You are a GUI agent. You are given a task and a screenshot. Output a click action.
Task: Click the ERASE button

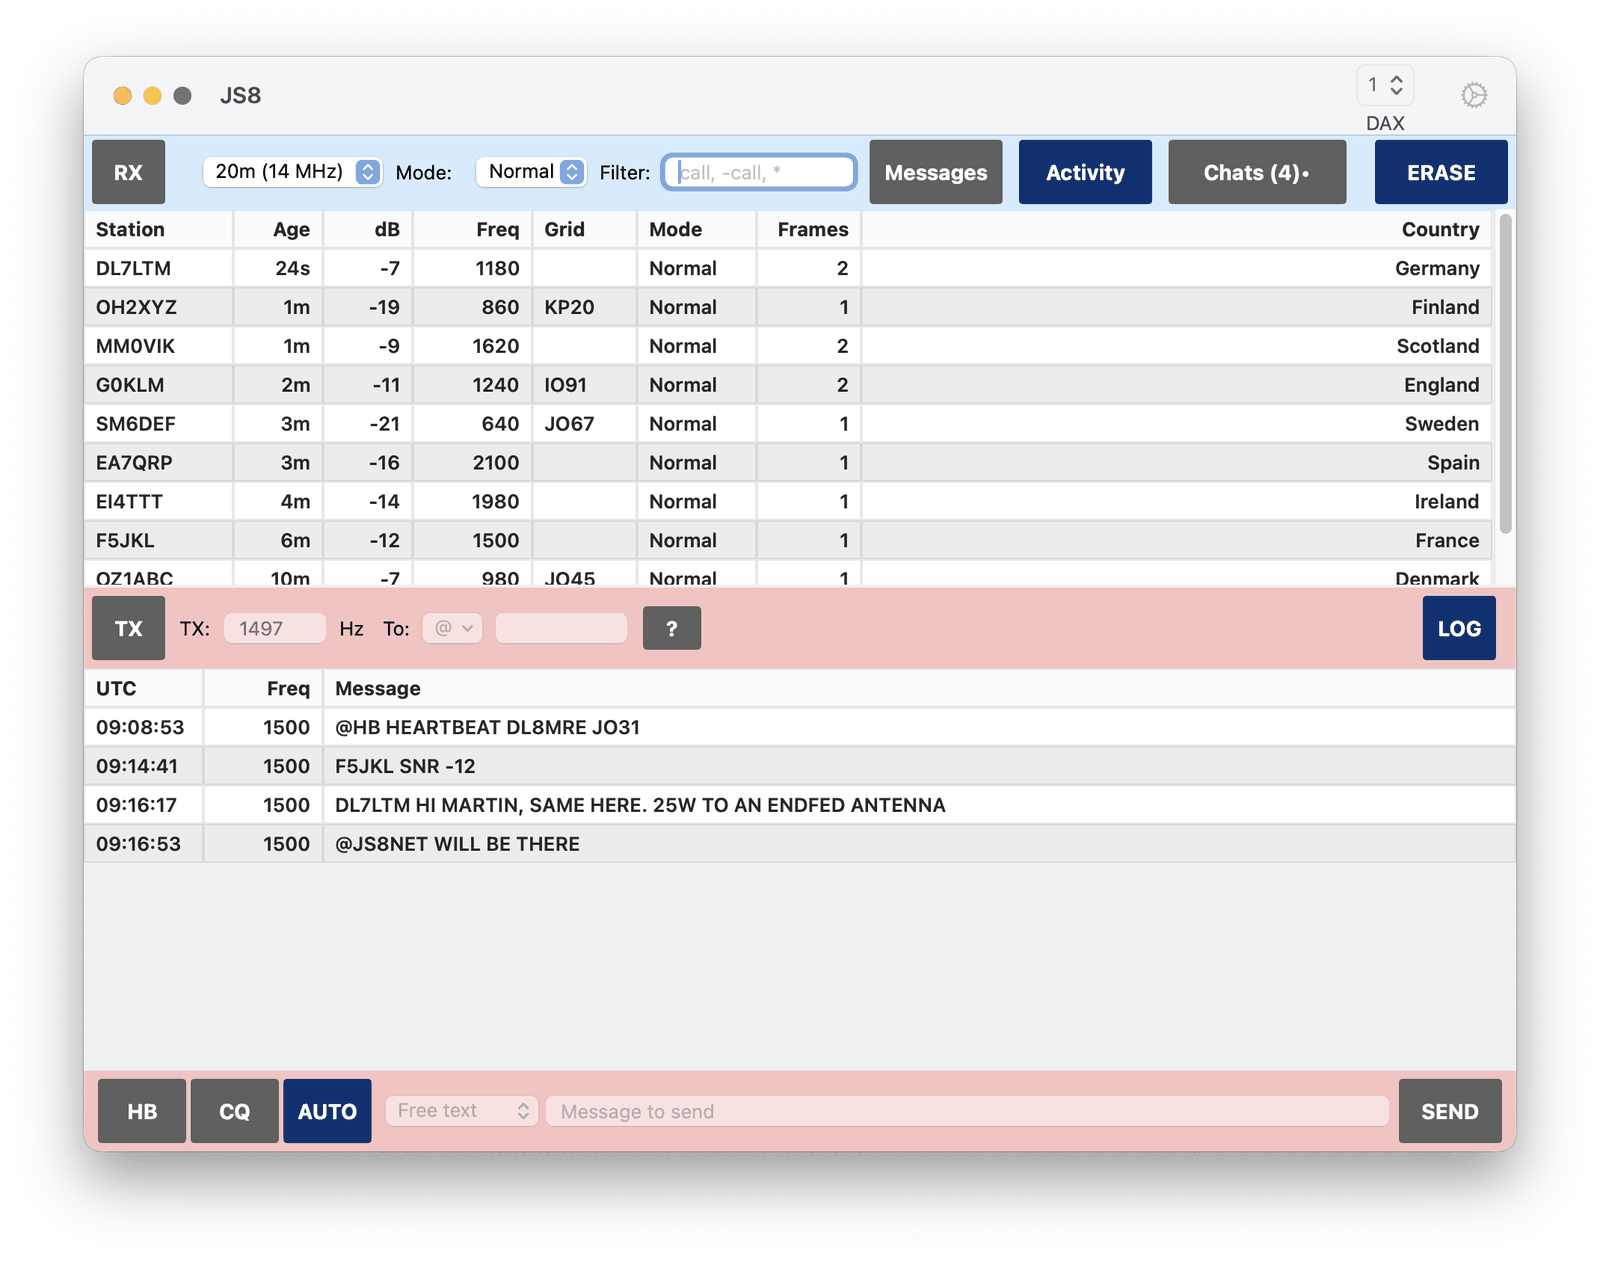[1441, 172]
